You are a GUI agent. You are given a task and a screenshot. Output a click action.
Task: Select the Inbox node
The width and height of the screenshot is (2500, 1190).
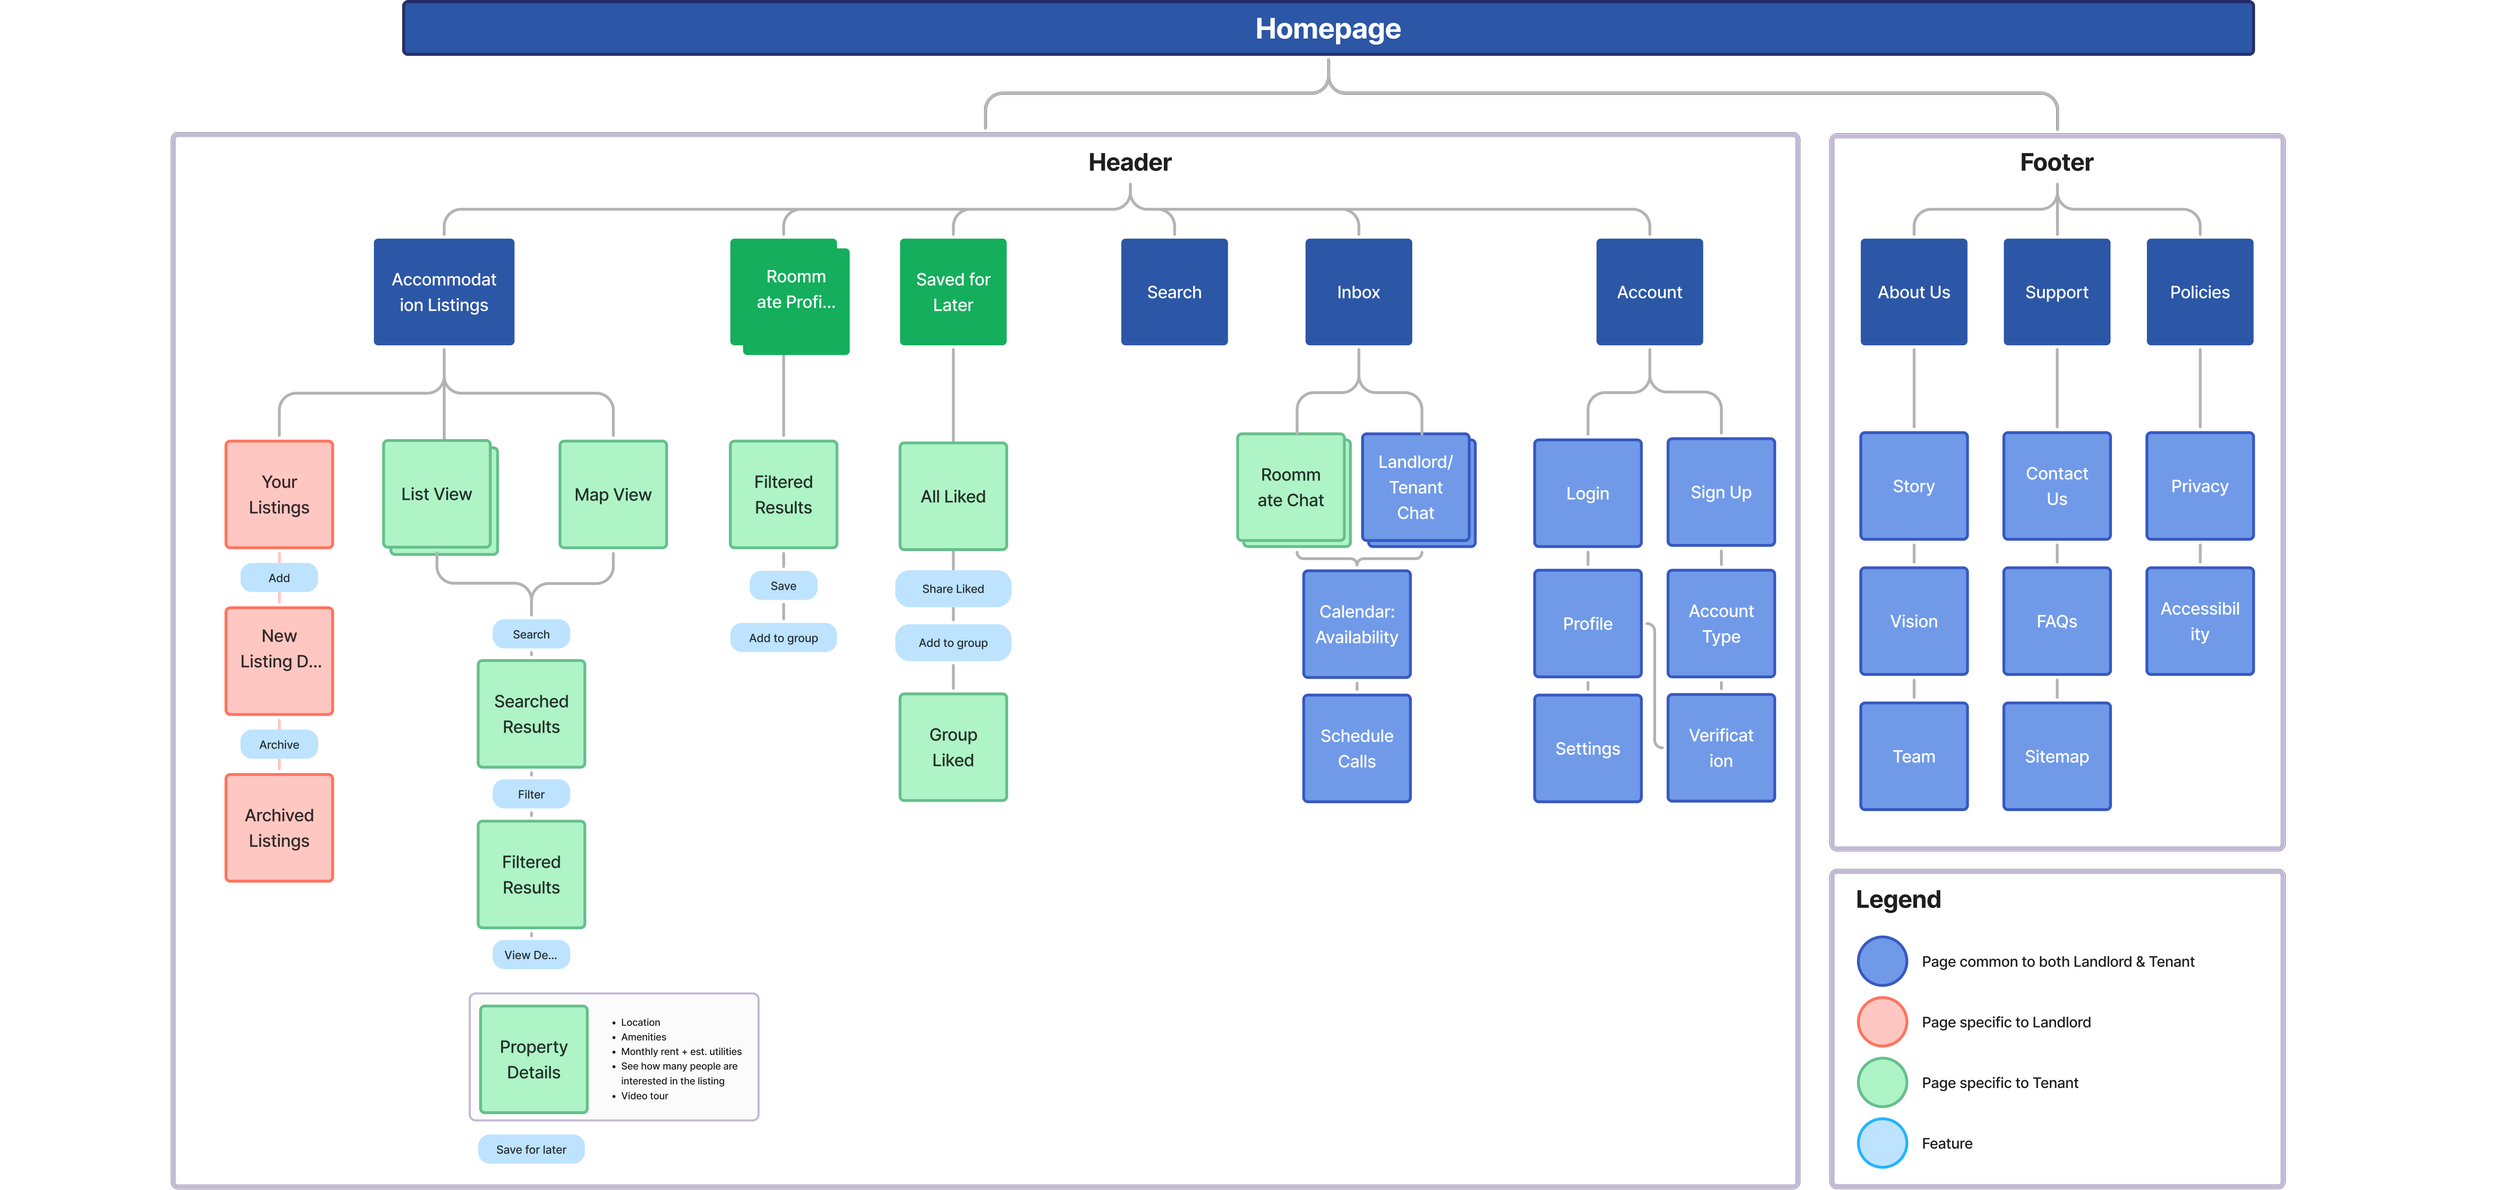(1357, 292)
